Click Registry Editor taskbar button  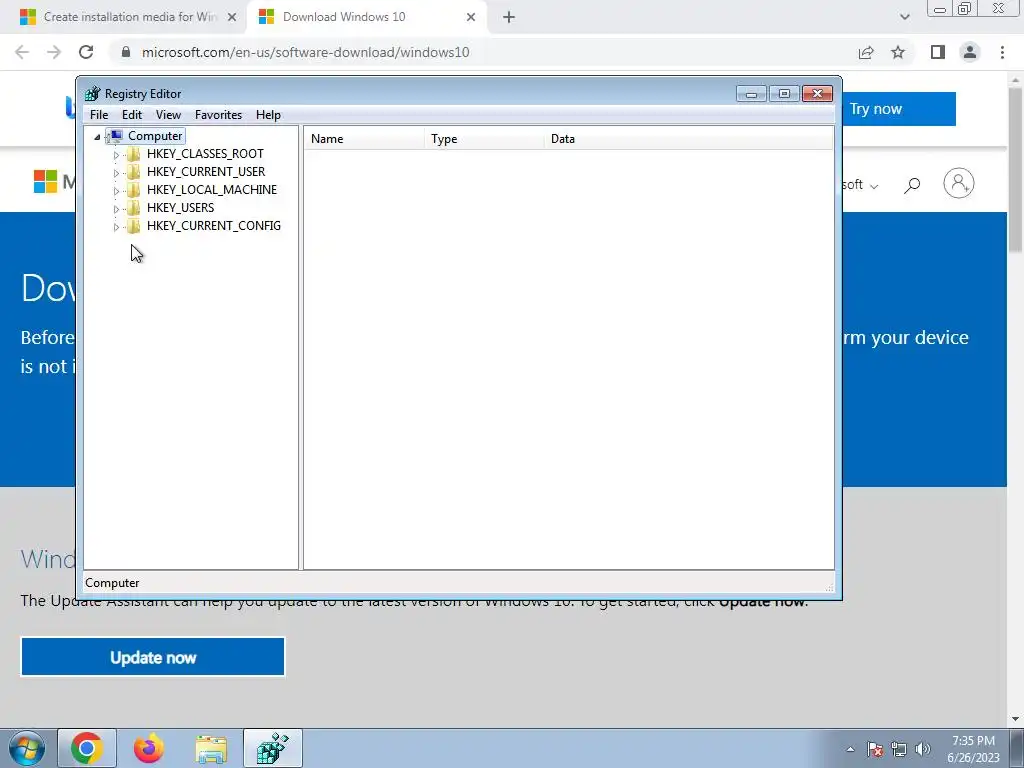(x=273, y=748)
